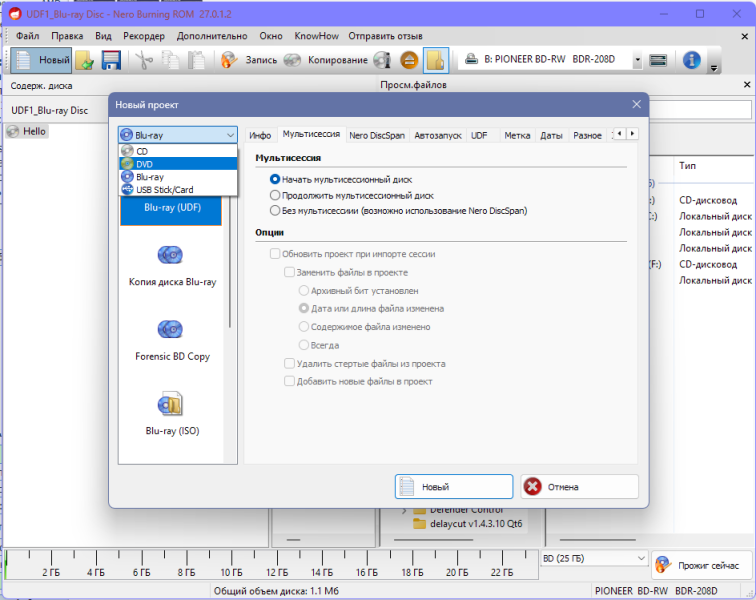Select Продолжить мультисессионный диск radio button

[275, 195]
